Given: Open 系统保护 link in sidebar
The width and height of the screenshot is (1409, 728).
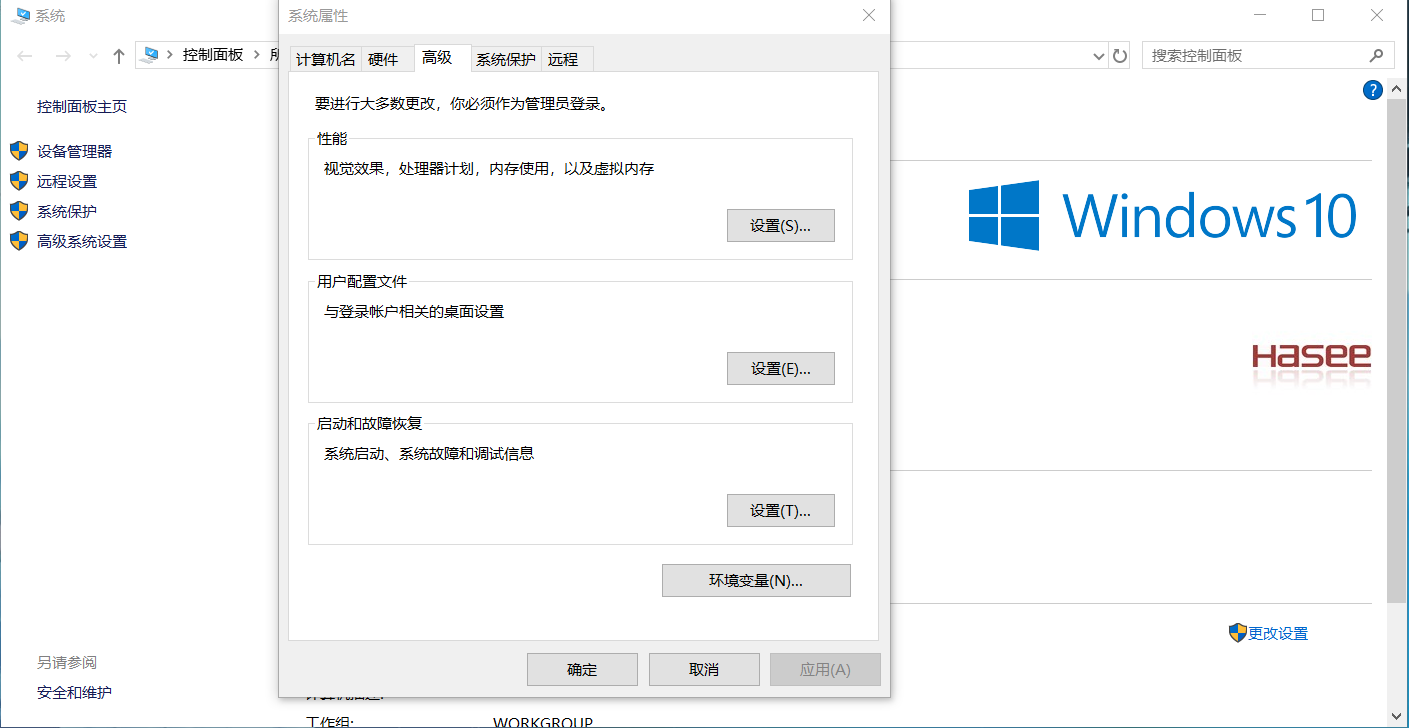Looking at the screenshot, I should (67, 211).
